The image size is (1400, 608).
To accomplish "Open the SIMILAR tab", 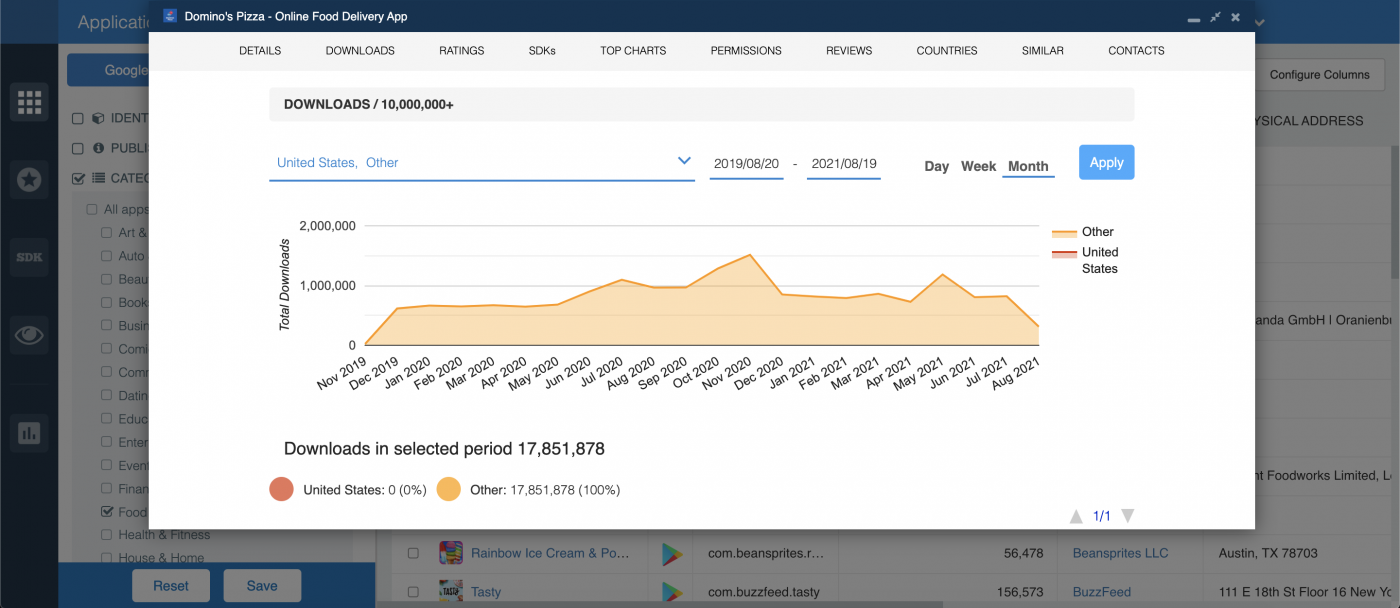I will click(x=1042, y=50).
